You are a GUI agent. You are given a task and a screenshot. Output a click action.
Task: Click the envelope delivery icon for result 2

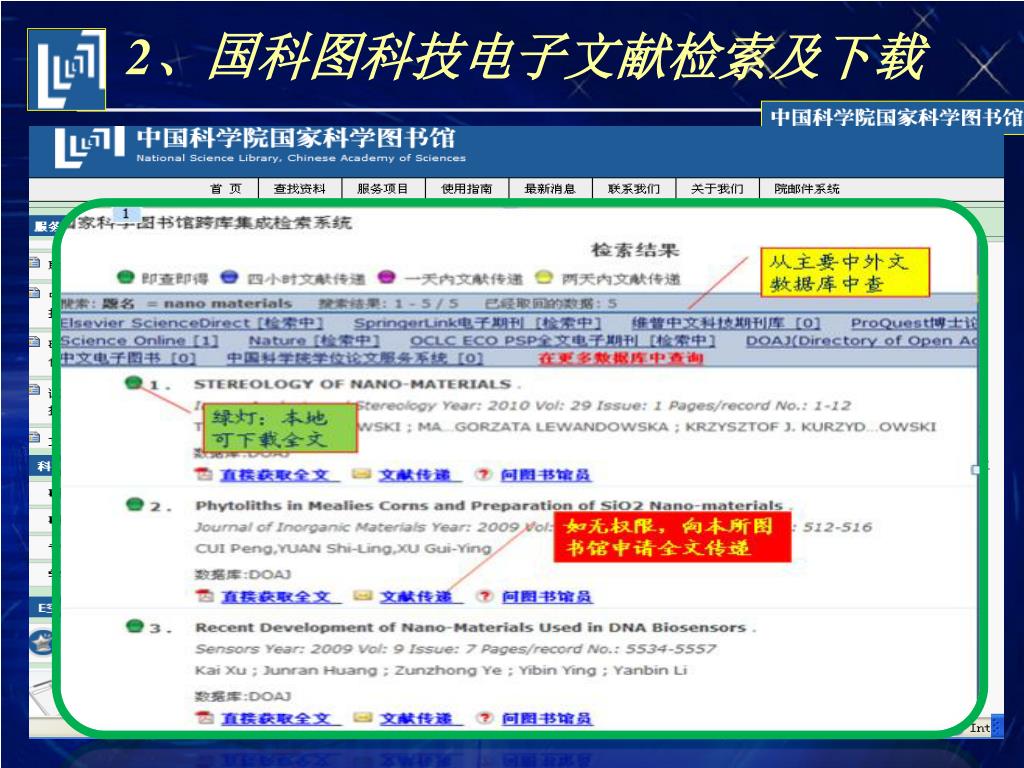pyautogui.click(x=362, y=596)
